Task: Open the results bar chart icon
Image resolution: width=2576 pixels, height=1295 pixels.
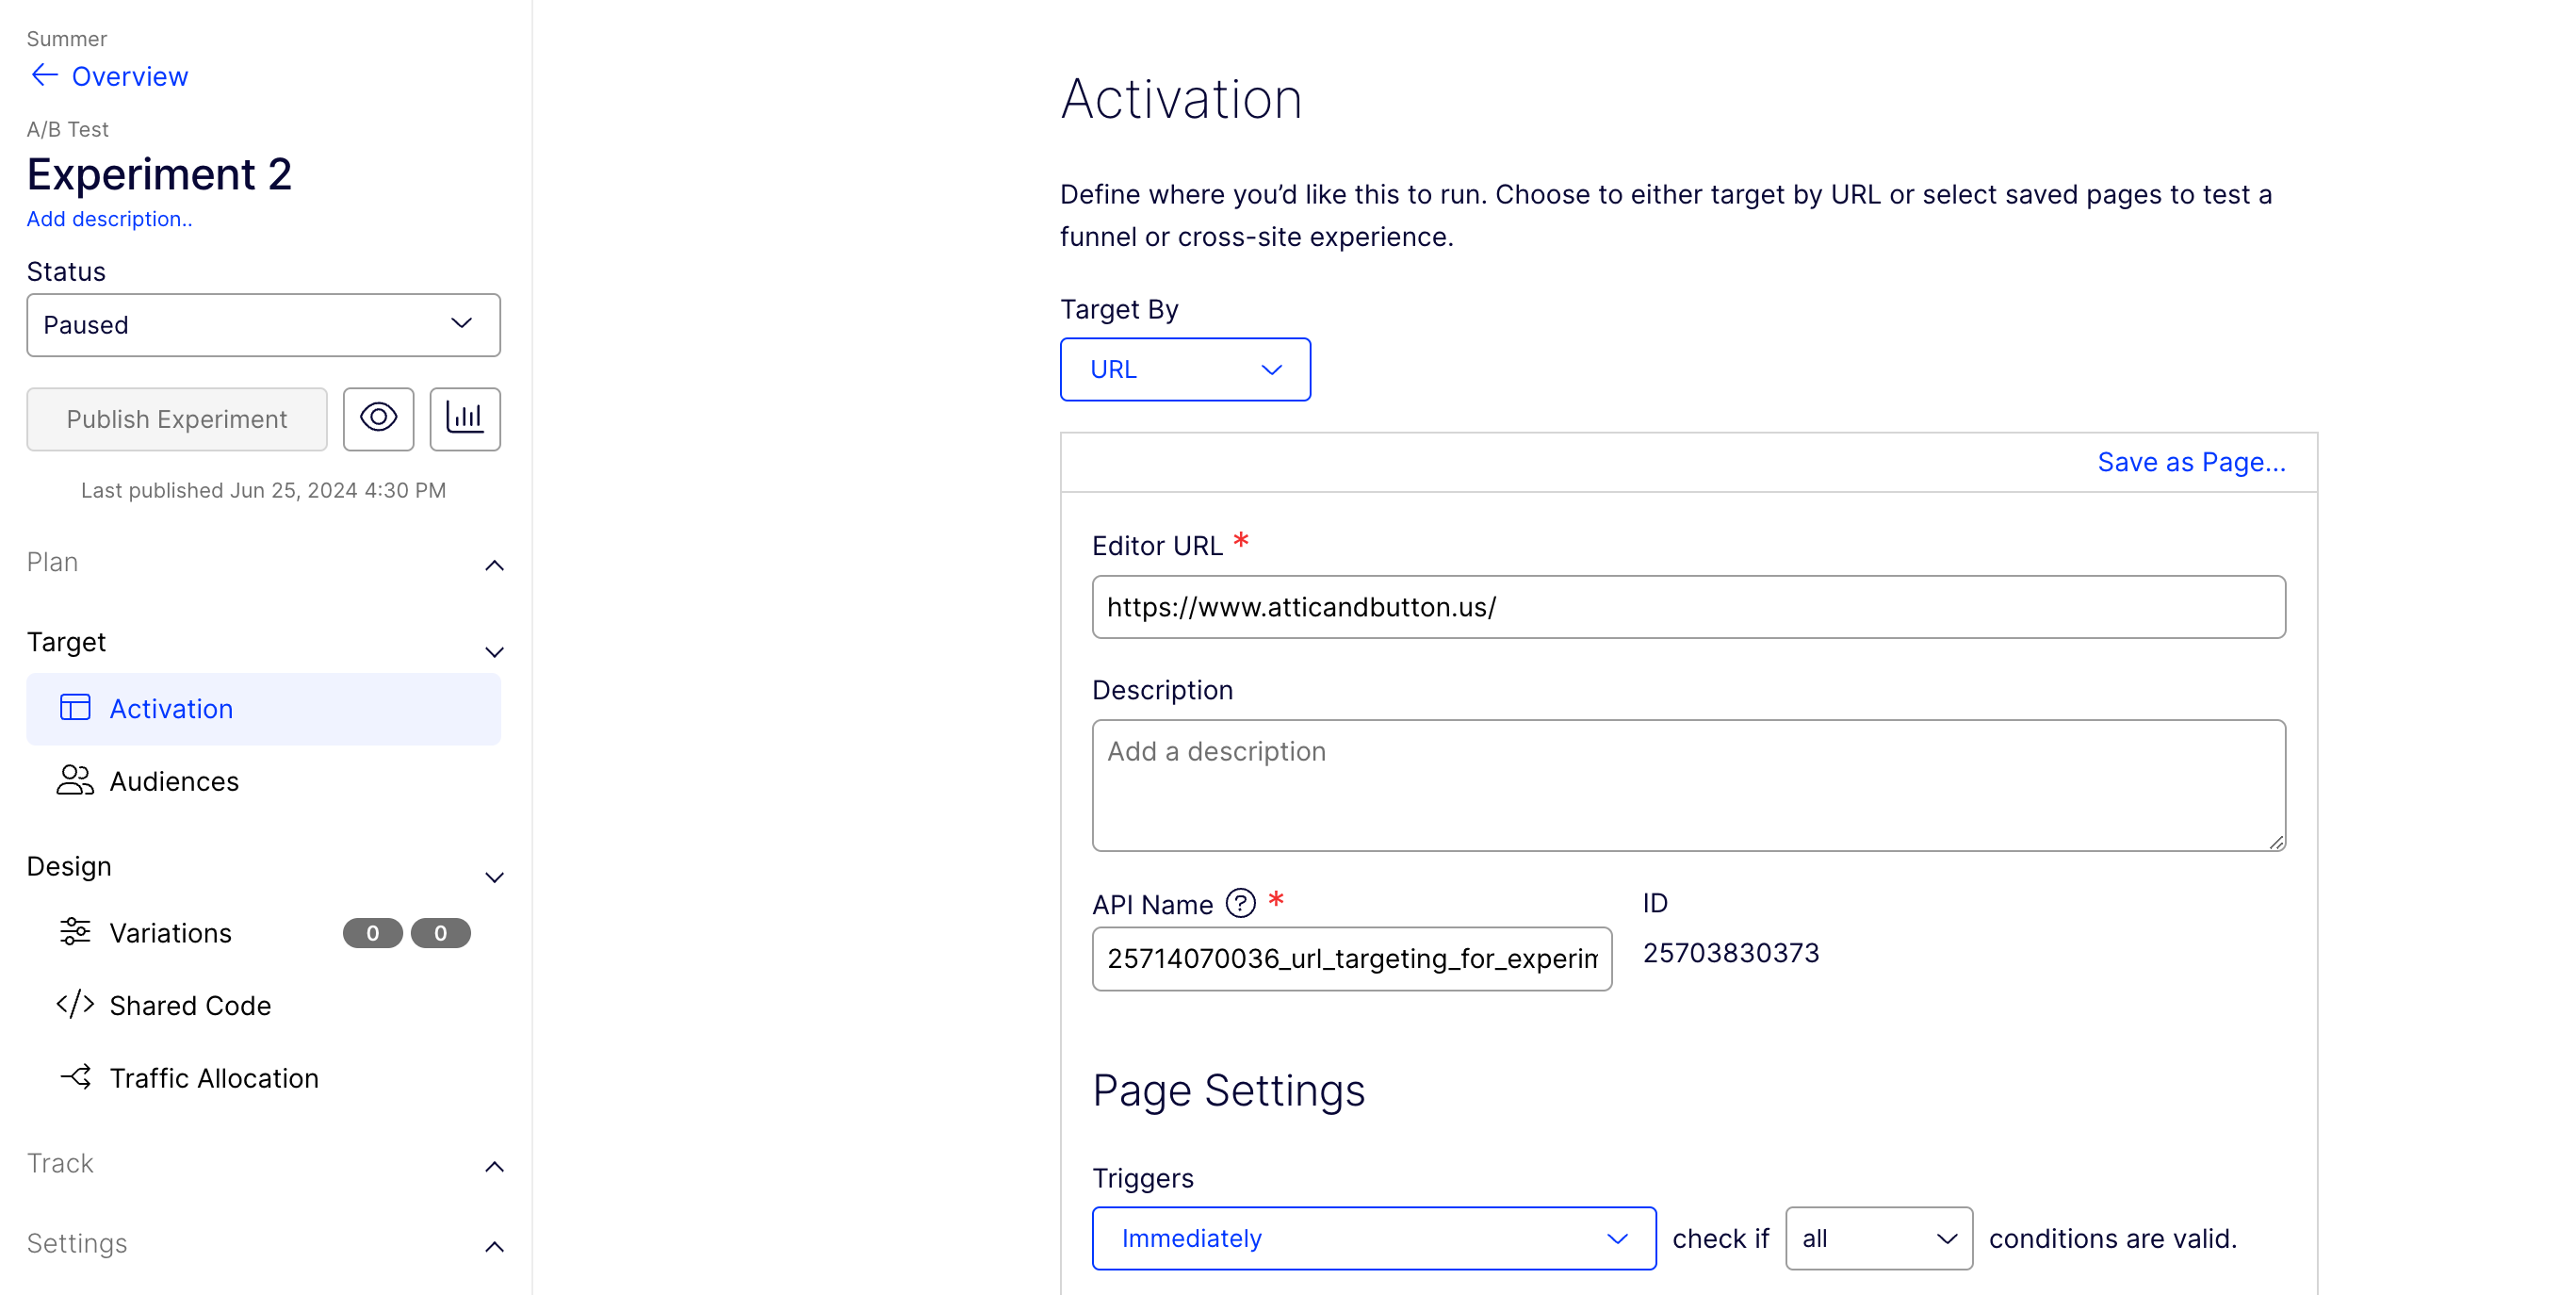Action: [465, 418]
